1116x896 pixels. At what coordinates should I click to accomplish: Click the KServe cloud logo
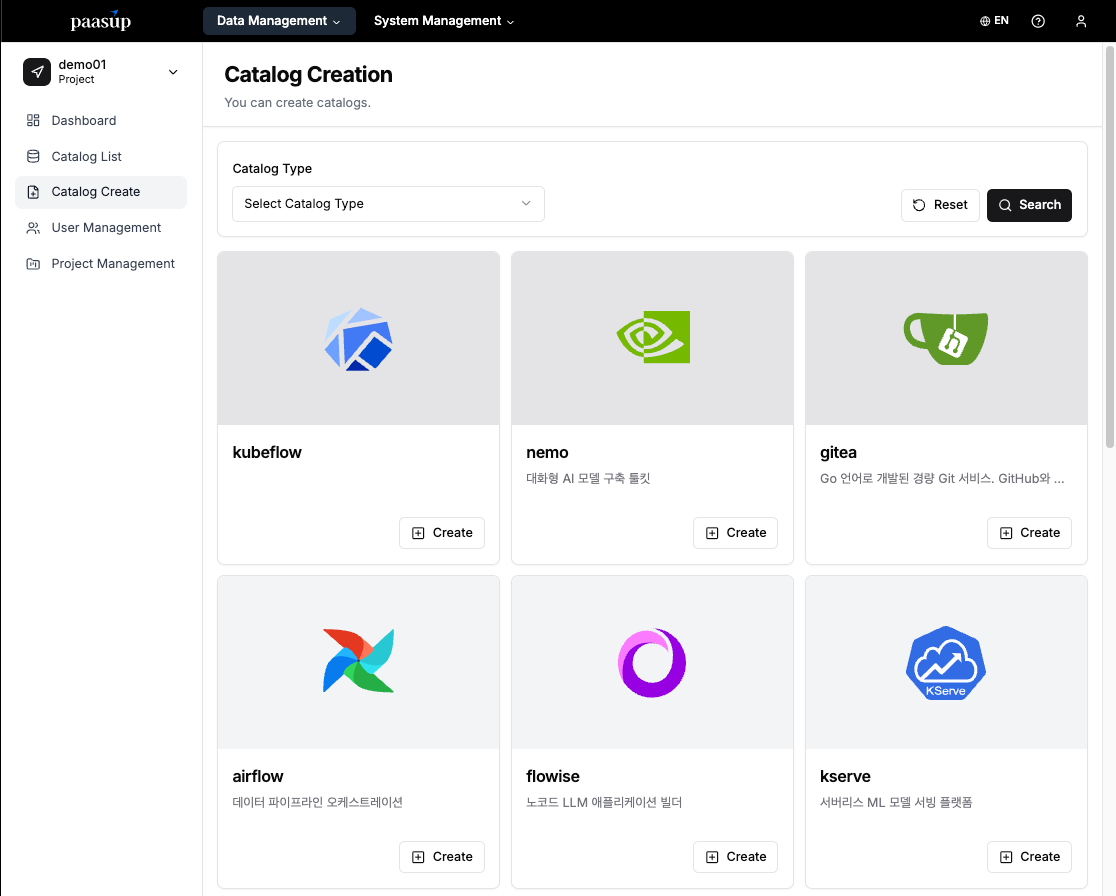click(945, 663)
